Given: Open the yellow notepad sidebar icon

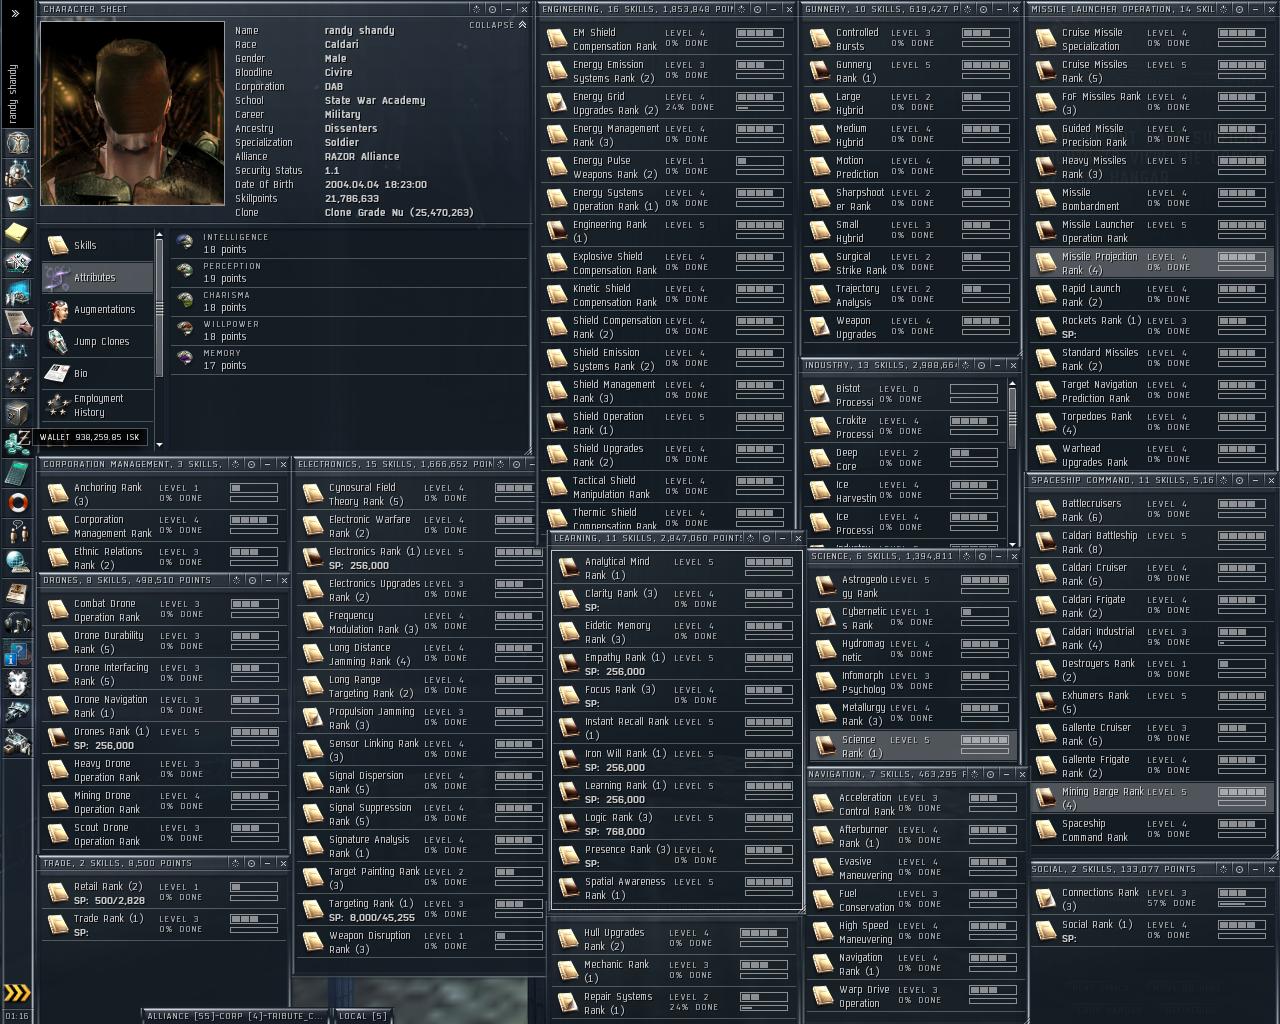Looking at the screenshot, I should 18,233.
